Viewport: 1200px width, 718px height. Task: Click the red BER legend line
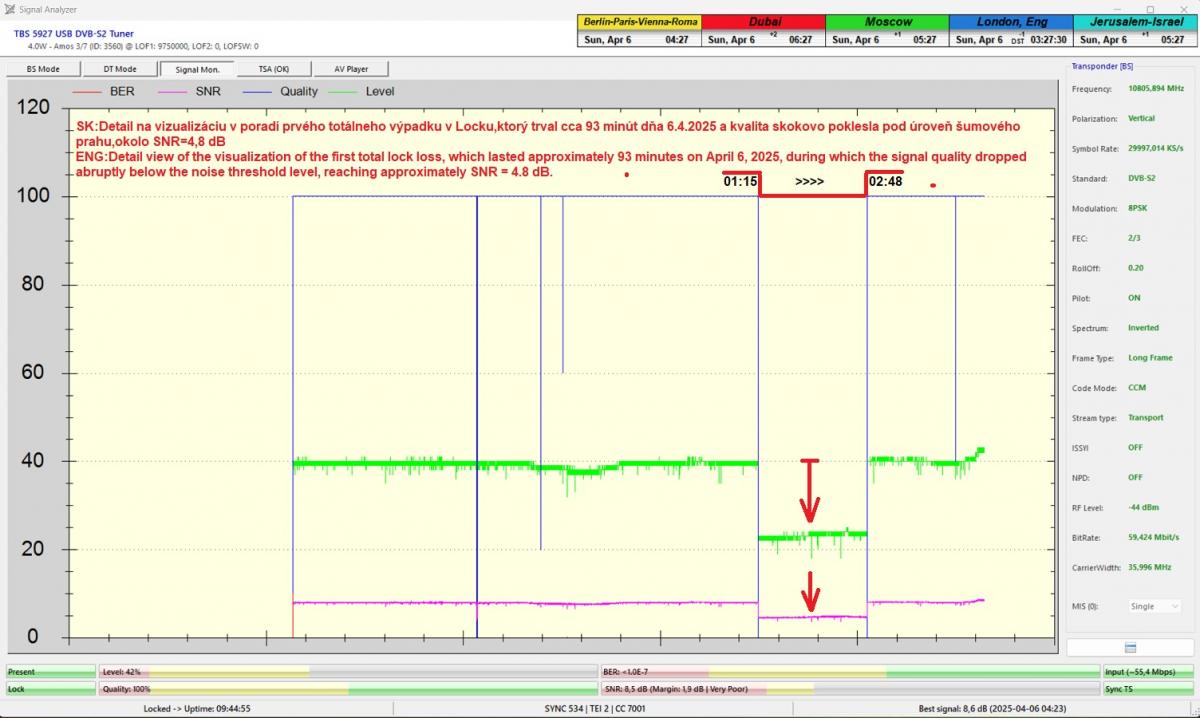[x=88, y=91]
